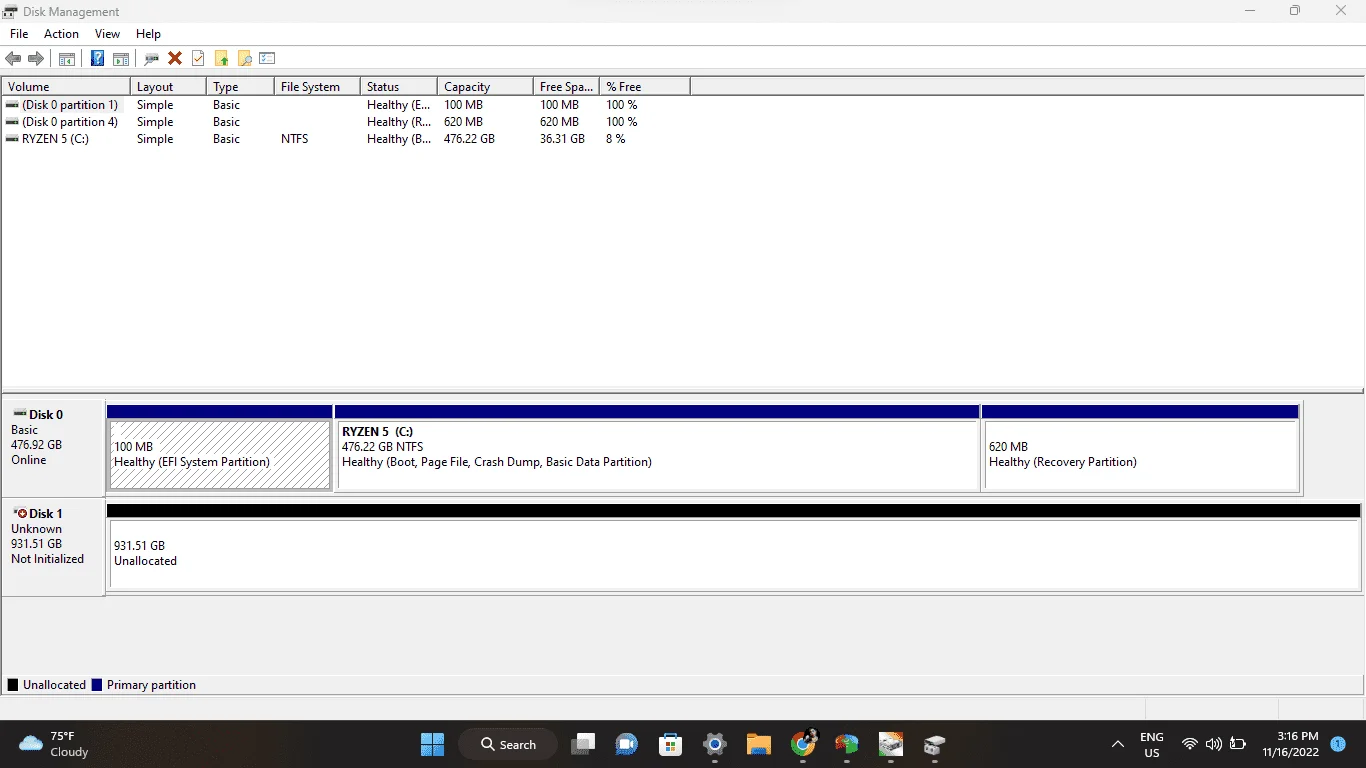Open Help via the blue question-mark icon
The width and height of the screenshot is (1366, 768).
(x=97, y=59)
